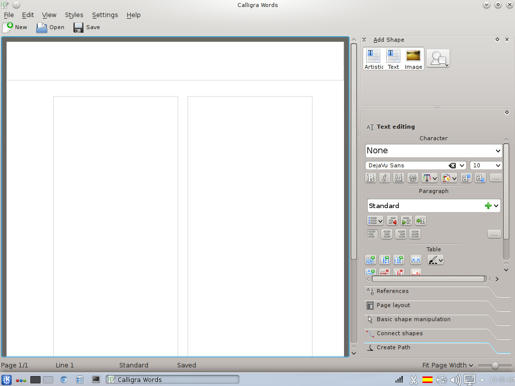This screenshot has width=515, height=386.
Task: Click the tool options horizontal scrollbar
Action: 429,279
